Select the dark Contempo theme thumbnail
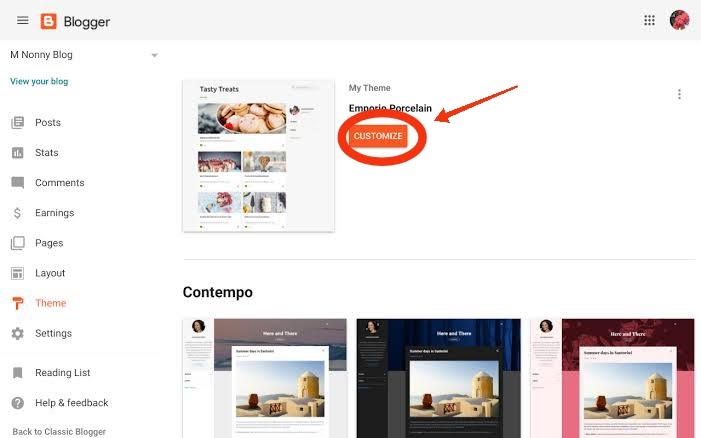Image resolution: width=701 pixels, height=438 pixels. 439,378
